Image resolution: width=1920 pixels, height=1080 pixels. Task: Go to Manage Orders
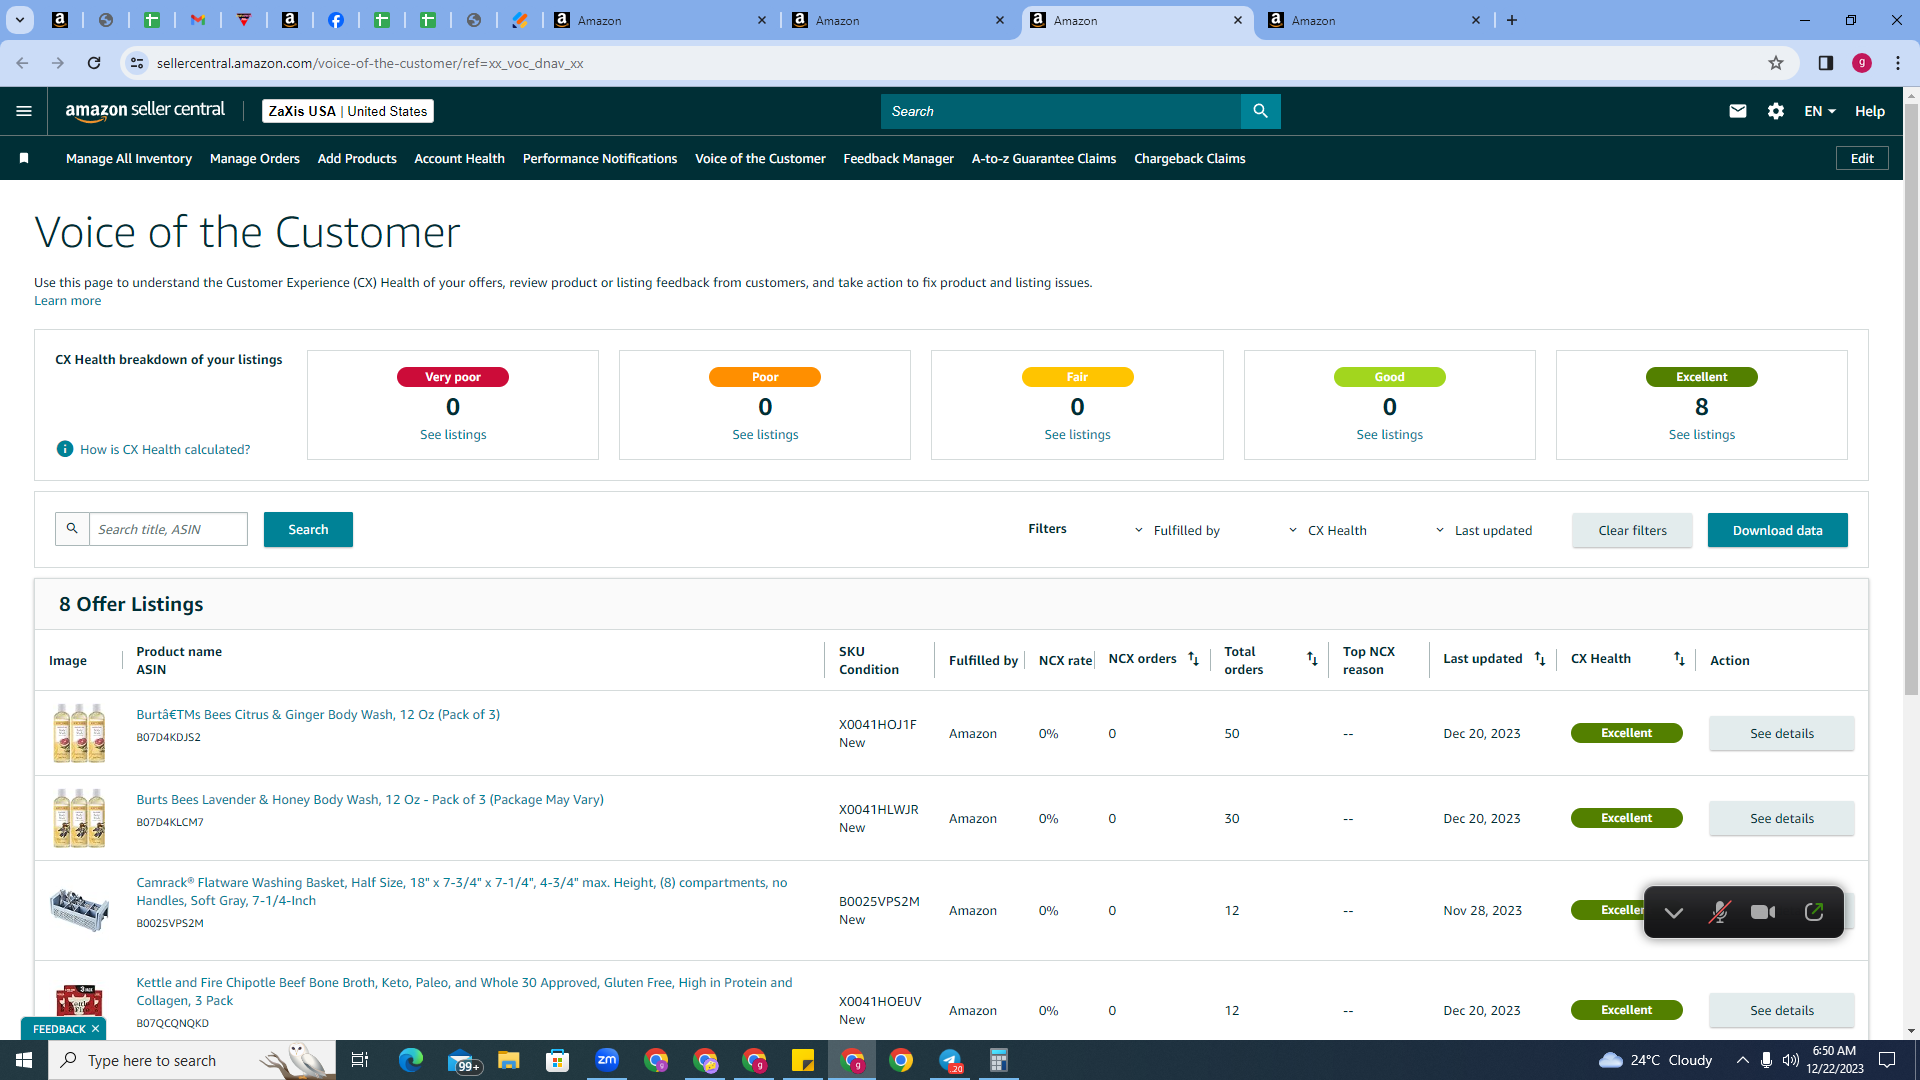[x=255, y=158]
